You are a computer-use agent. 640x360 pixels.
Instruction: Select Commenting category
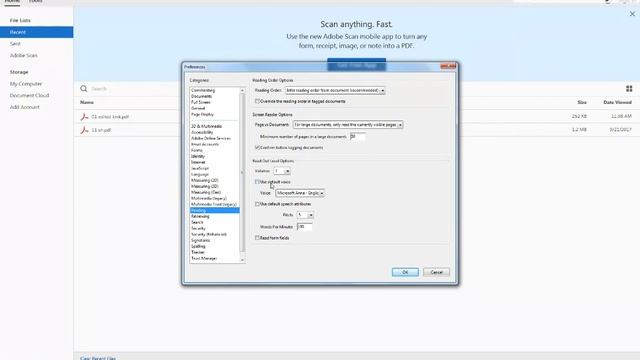203,90
